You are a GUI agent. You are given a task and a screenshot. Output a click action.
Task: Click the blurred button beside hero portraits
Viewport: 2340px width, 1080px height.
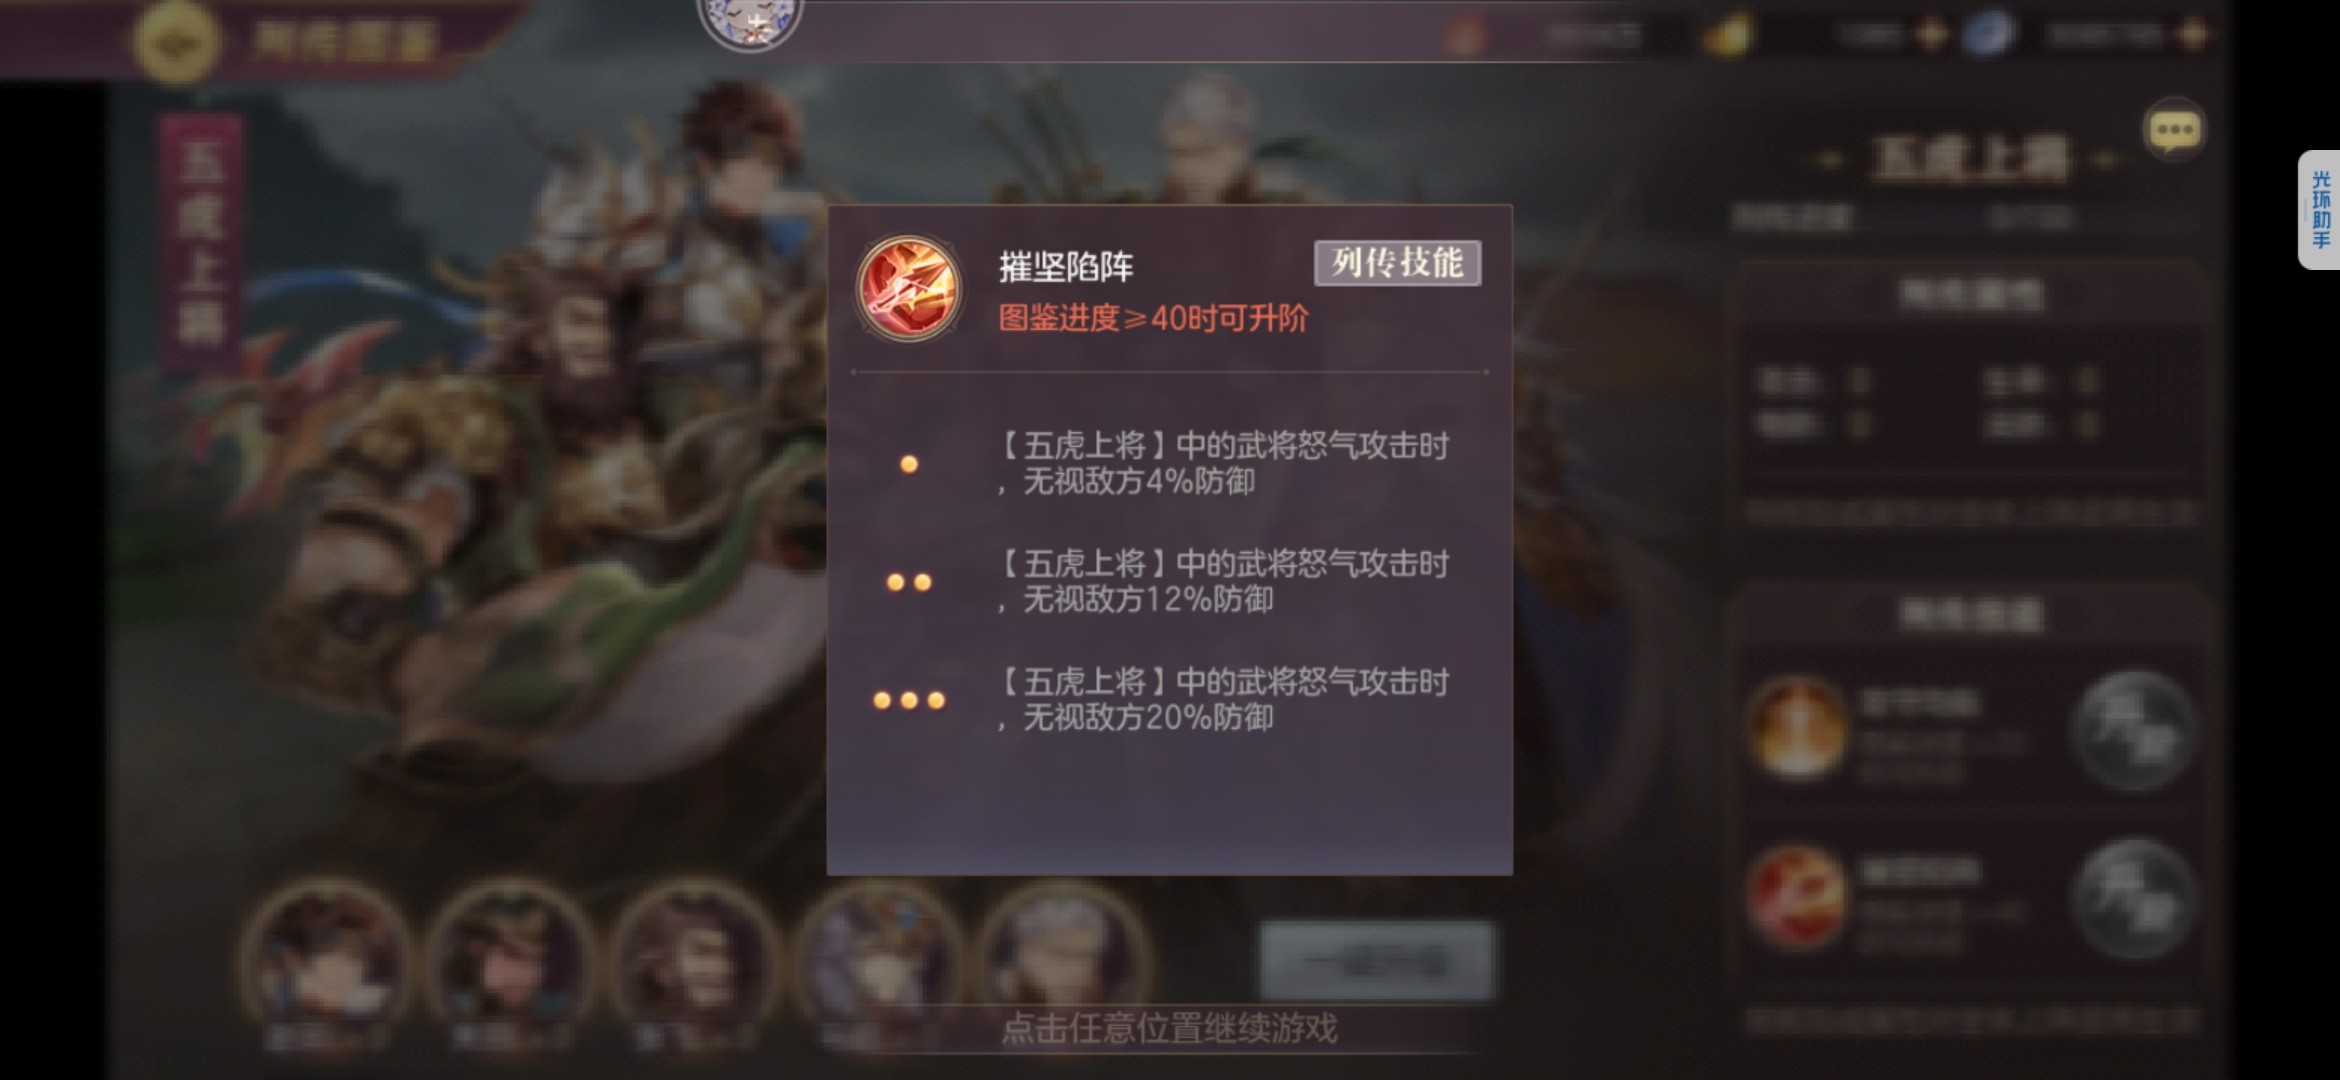pyautogui.click(x=1377, y=962)
